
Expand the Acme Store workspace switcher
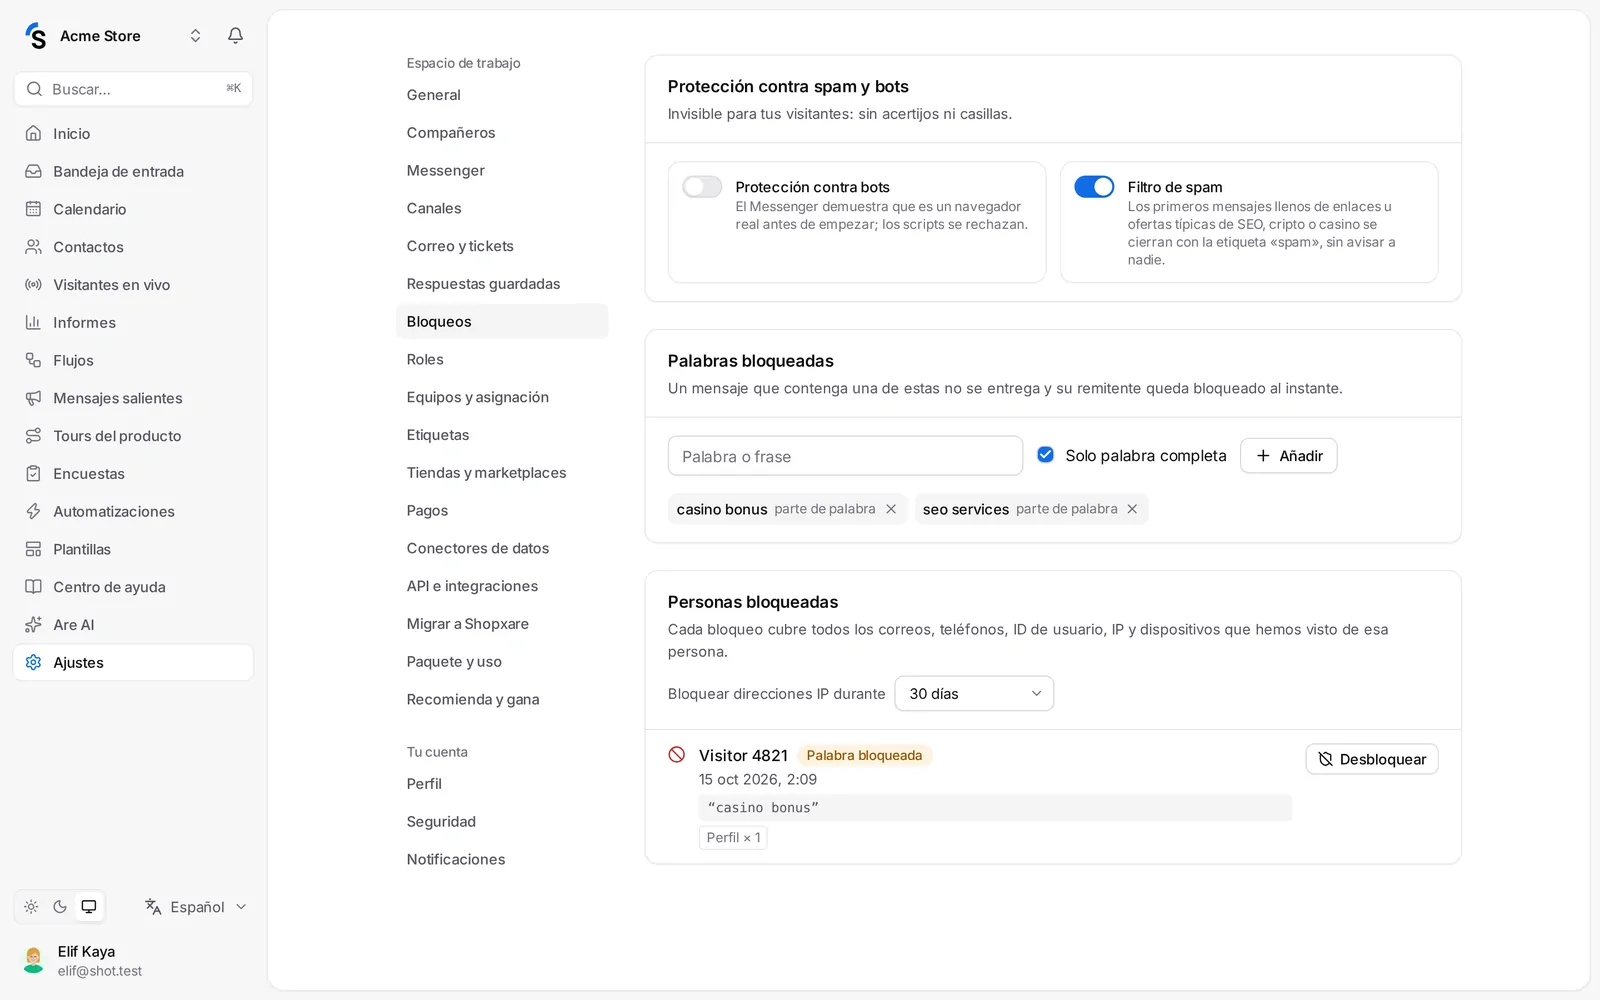pyautogui.click(x=195, y=36)
